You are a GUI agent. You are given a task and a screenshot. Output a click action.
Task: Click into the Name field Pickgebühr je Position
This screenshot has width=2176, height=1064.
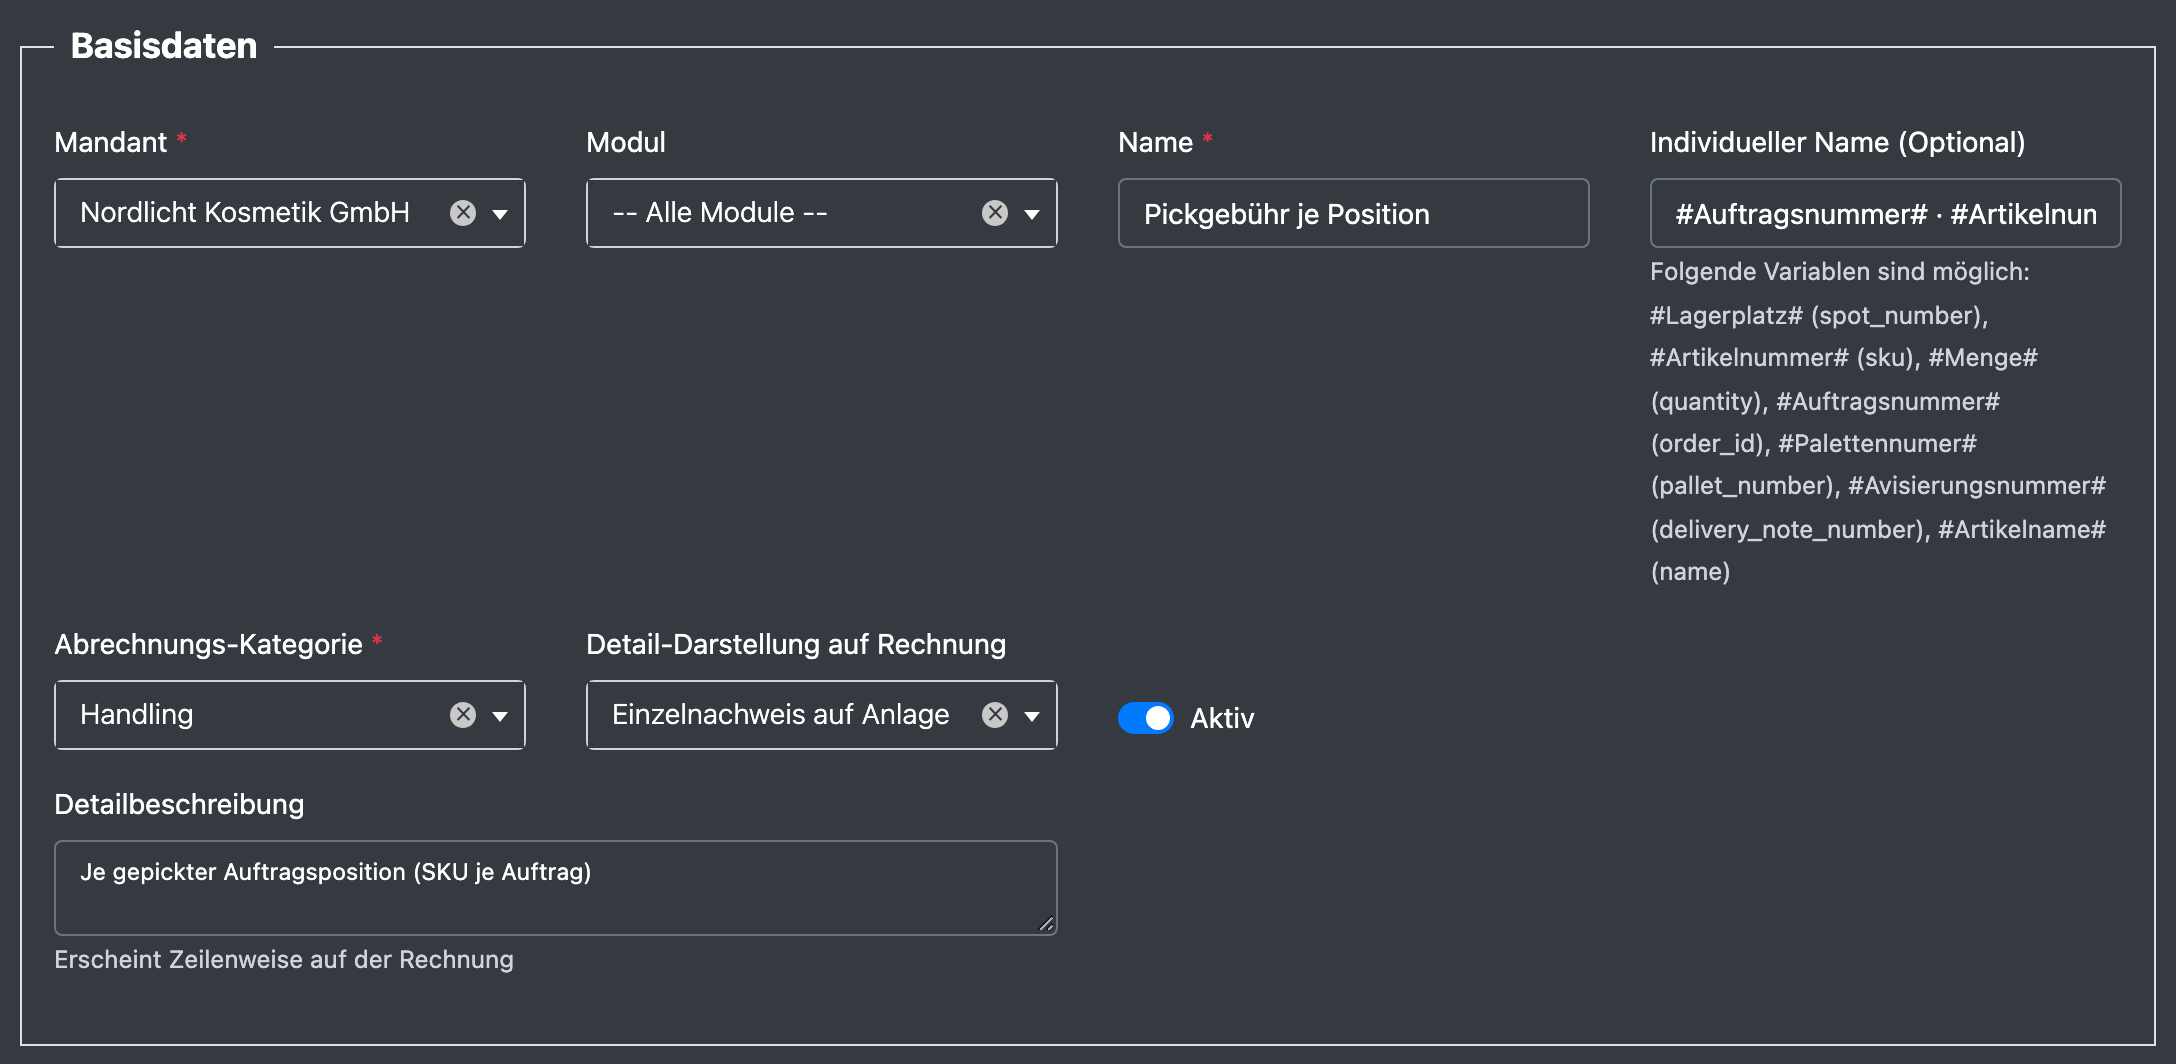(1353, 213)
